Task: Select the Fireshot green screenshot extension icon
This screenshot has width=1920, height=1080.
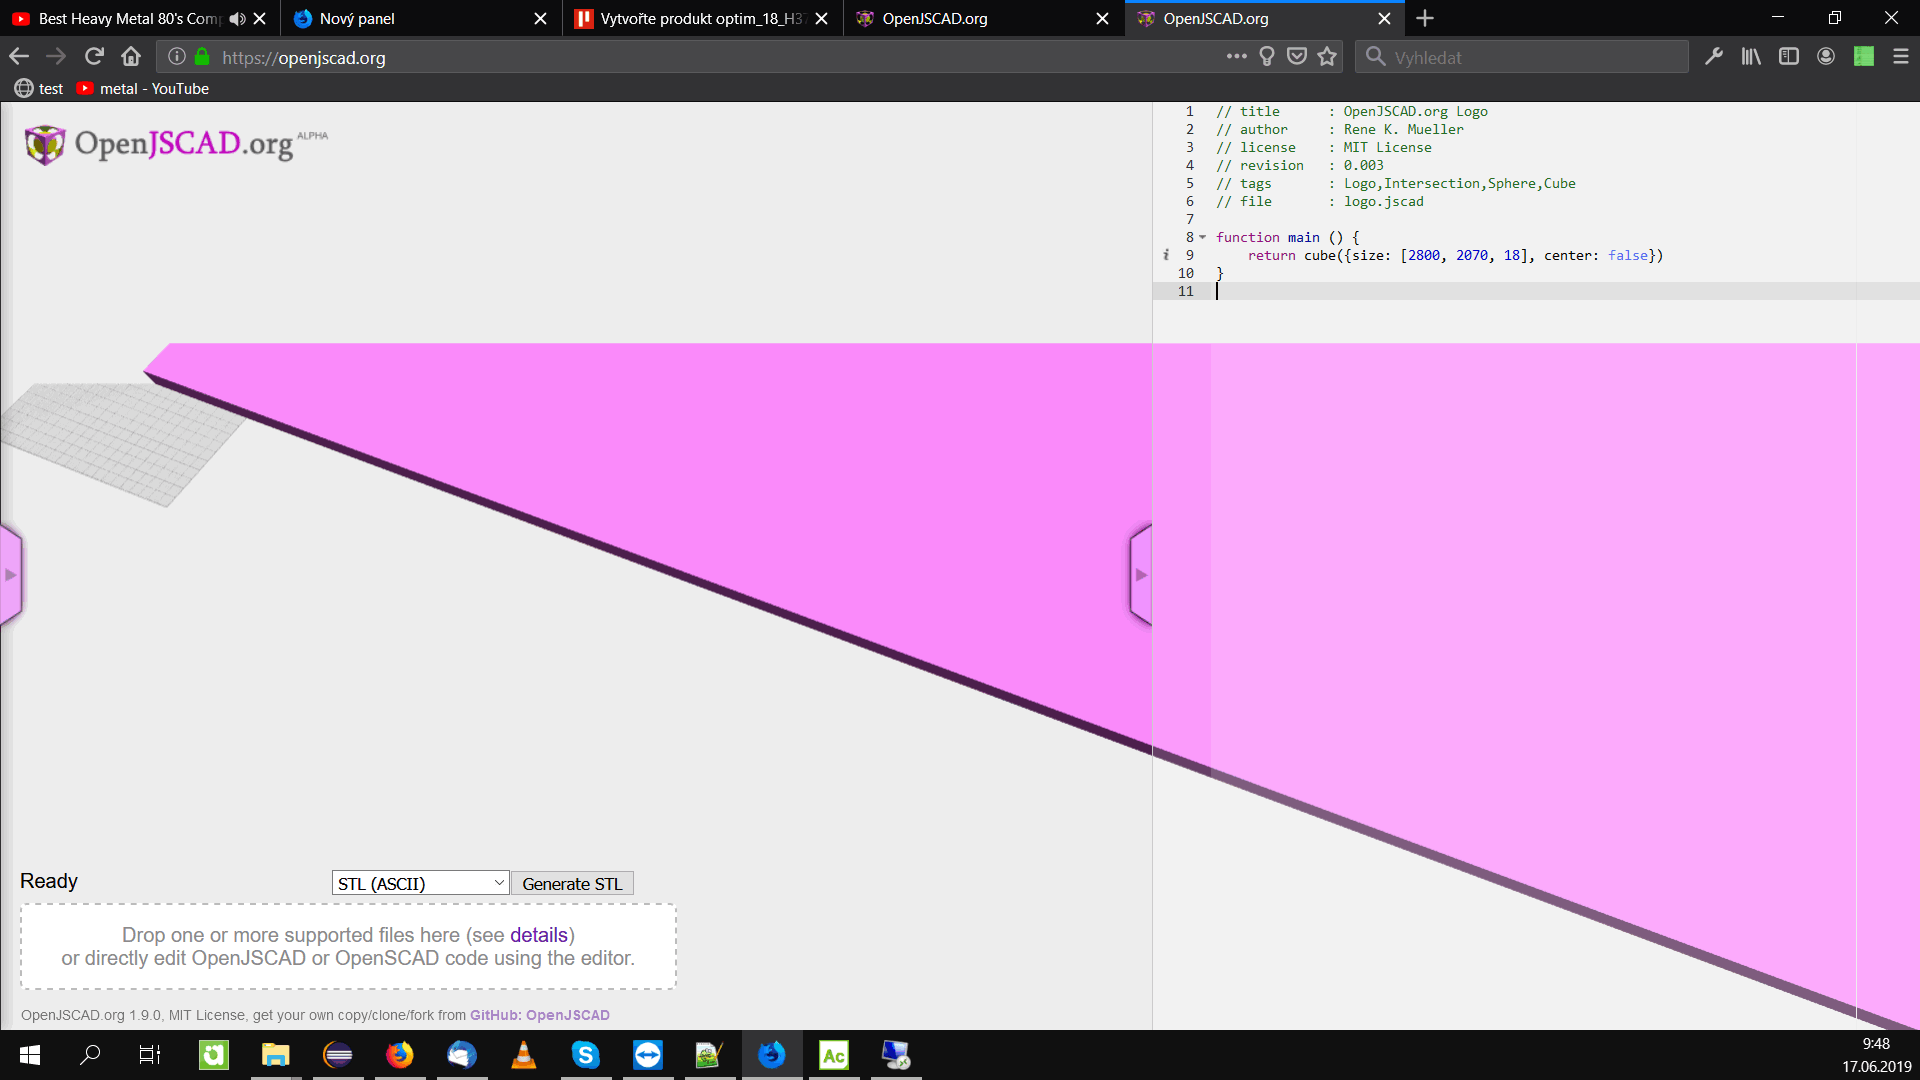Action: click(1865, 57)
